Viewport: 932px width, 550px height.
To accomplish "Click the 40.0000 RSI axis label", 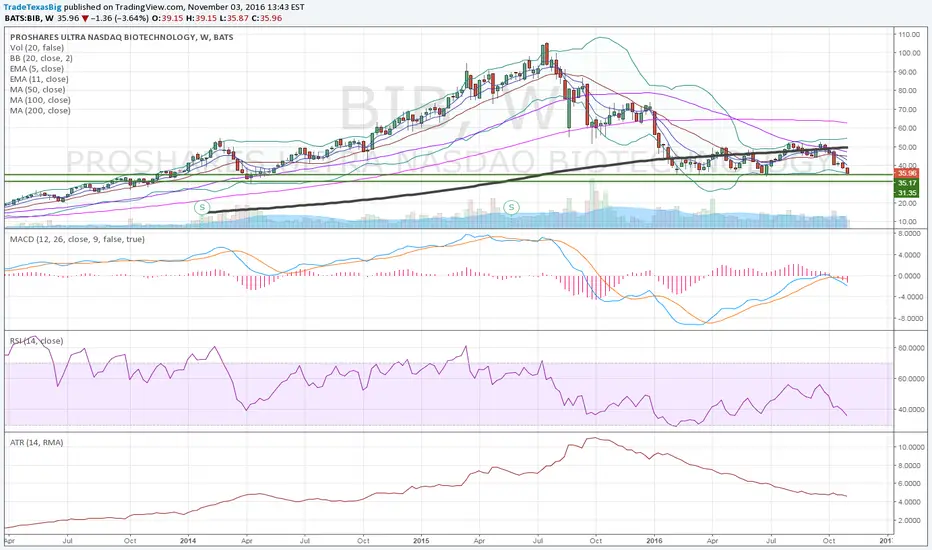I will [x=911, y=410].
